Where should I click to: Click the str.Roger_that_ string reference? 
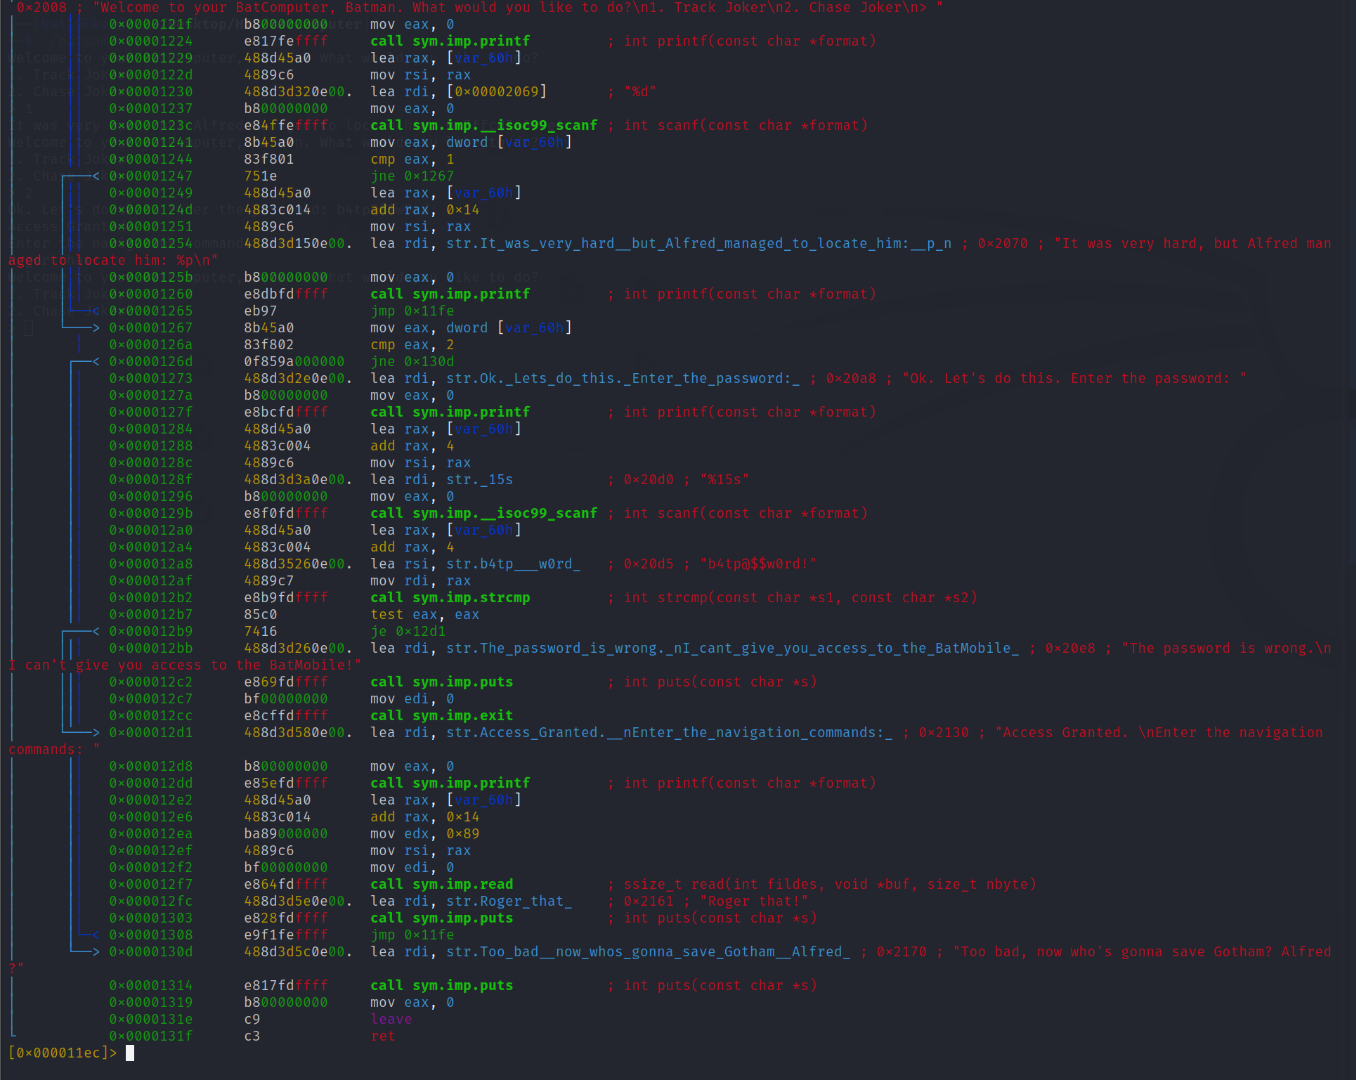coord(509,902)
